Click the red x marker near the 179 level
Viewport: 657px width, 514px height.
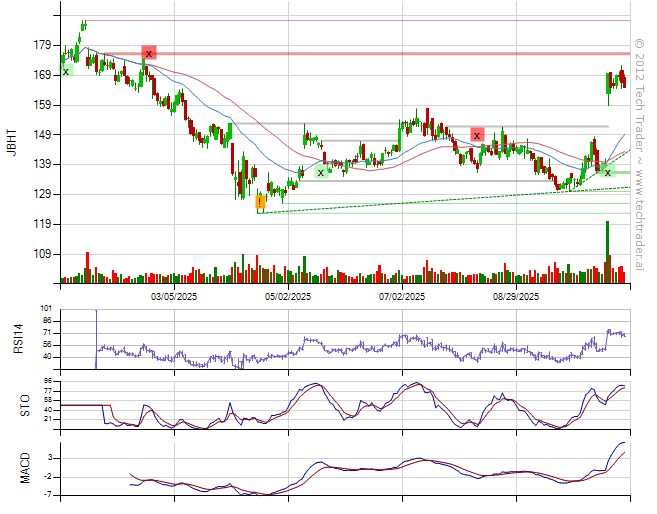tap(149, 53)
